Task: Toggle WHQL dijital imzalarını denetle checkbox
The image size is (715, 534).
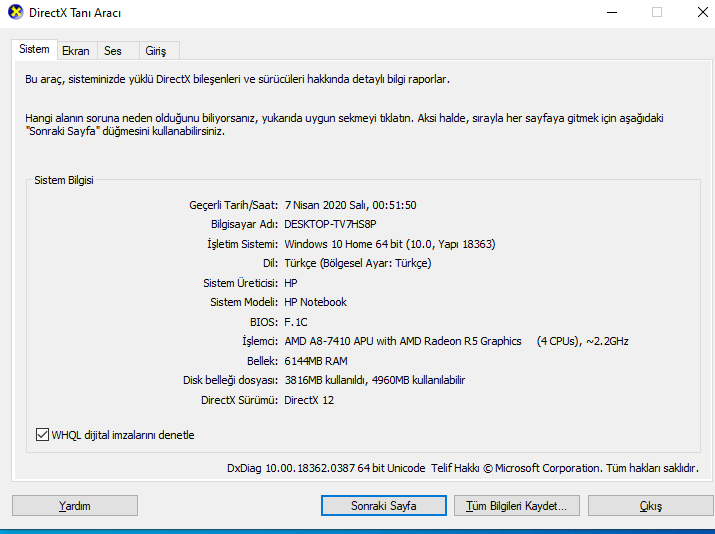Action: (42, 435)
